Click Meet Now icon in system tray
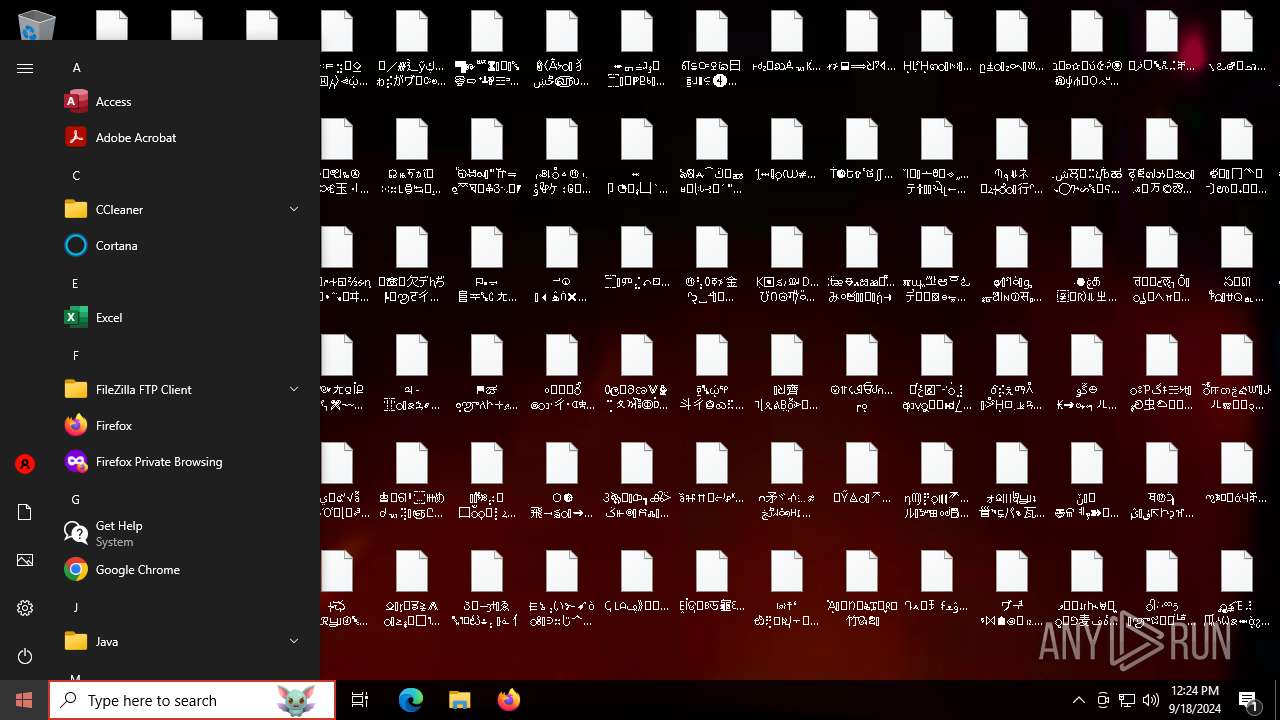This screenshot has height=720, width=1280. (1103, 700)
